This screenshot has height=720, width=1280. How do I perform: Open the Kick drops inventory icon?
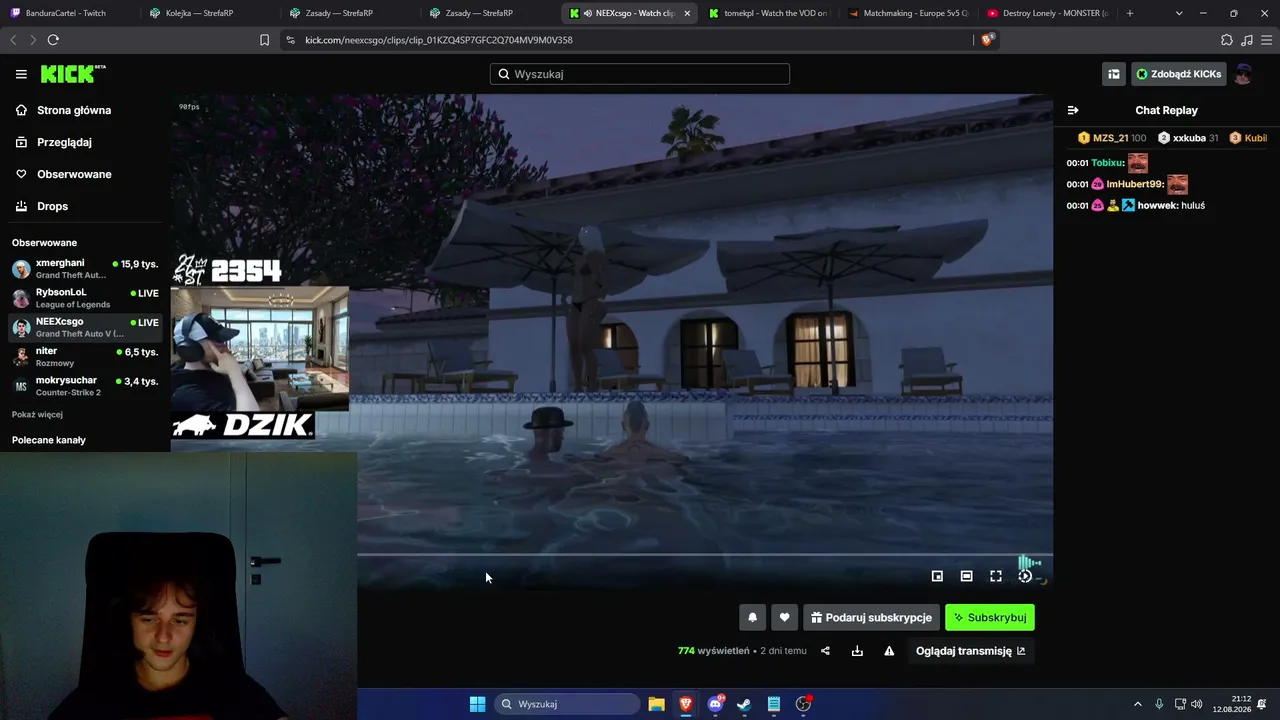click(x=1113, y=74)
